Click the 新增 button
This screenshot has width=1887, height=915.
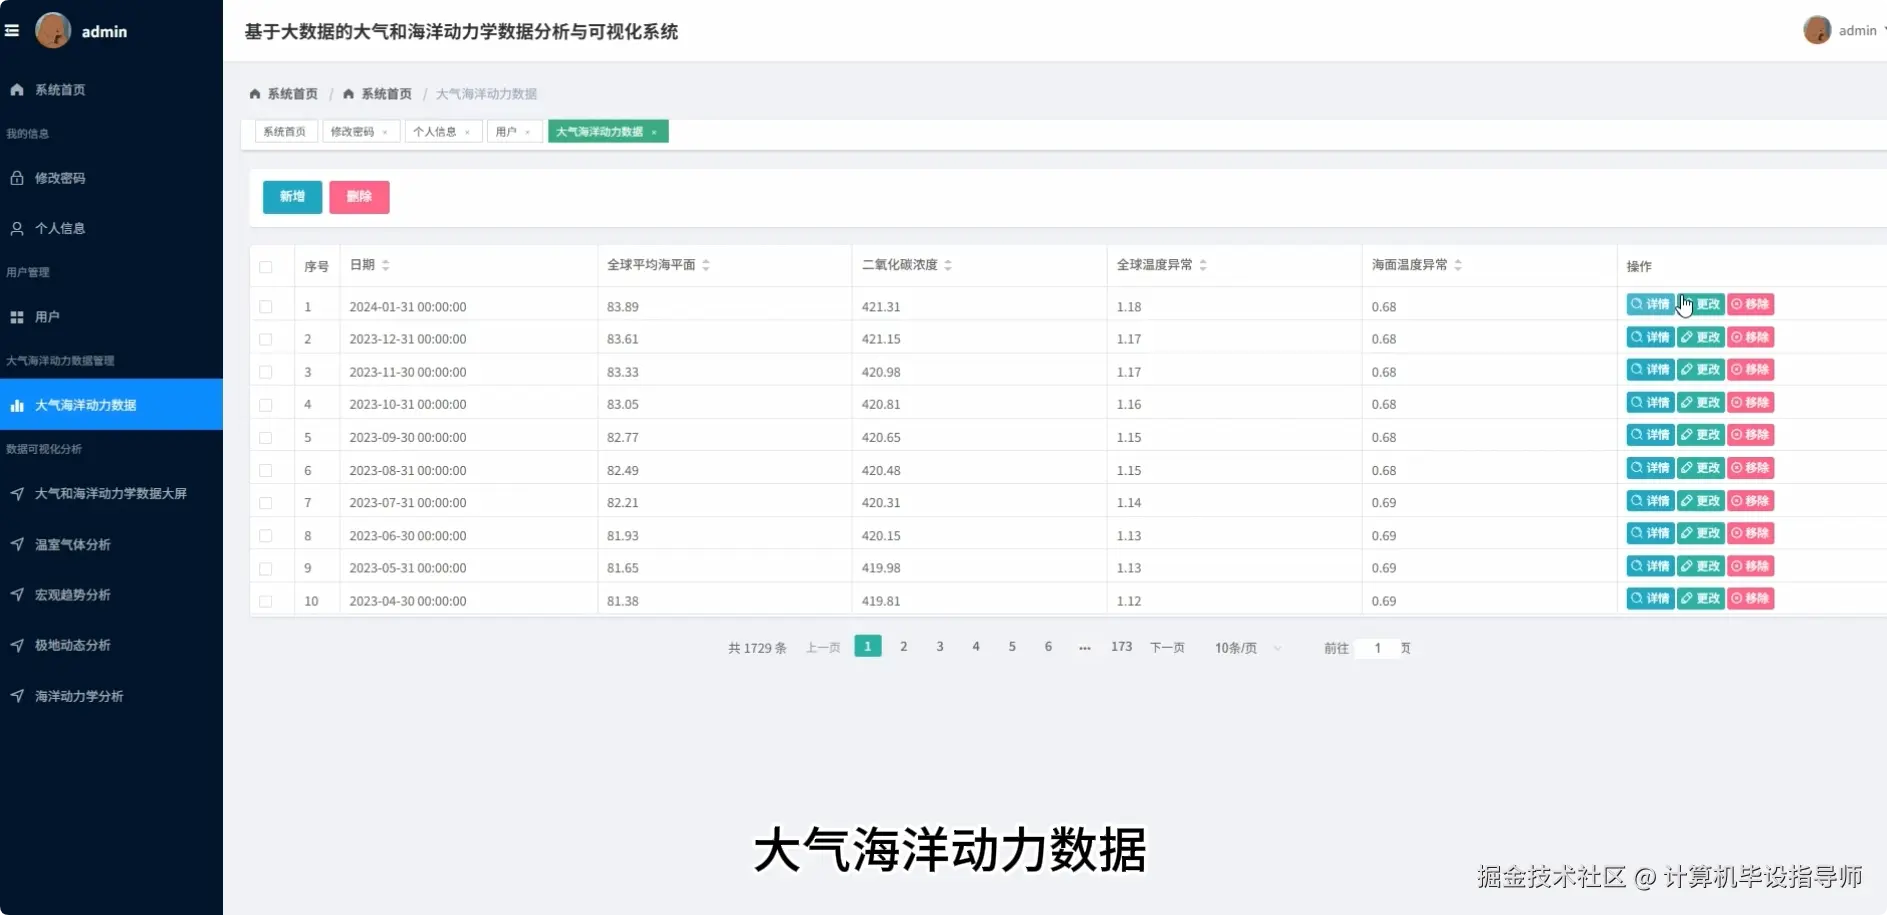tap(292, 197)
